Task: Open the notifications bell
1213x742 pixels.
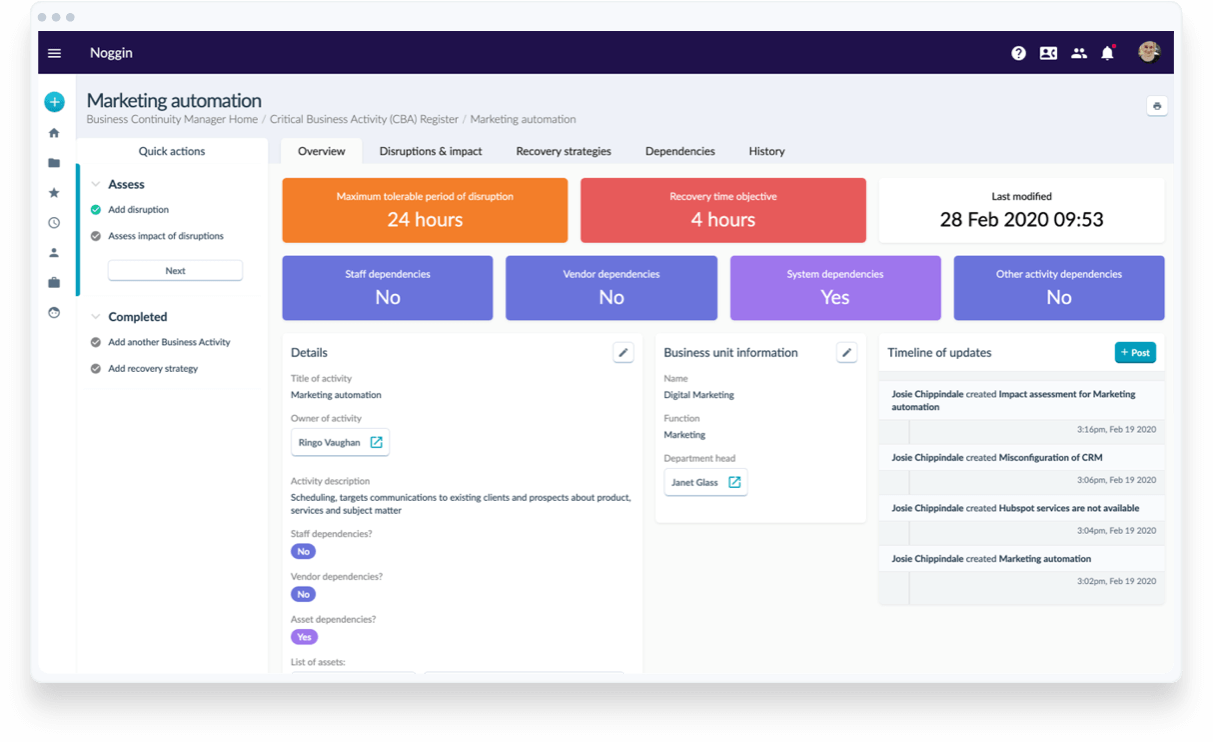Action: (x=1107, y=53)
